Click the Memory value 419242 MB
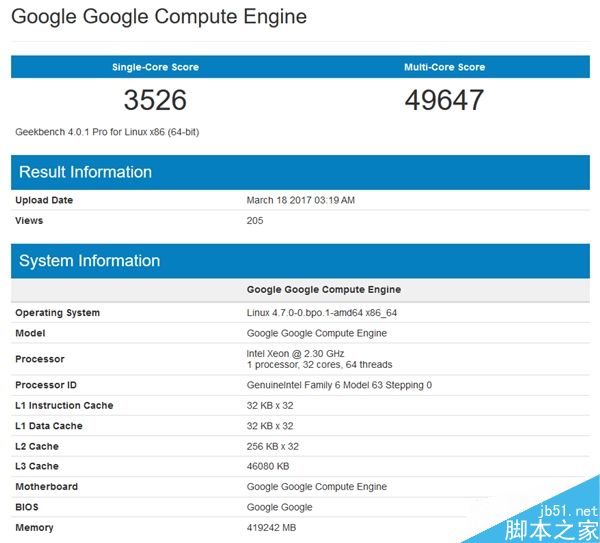Image resolution: width=600 pixels, height=543 pixels. tap(272, 527)
